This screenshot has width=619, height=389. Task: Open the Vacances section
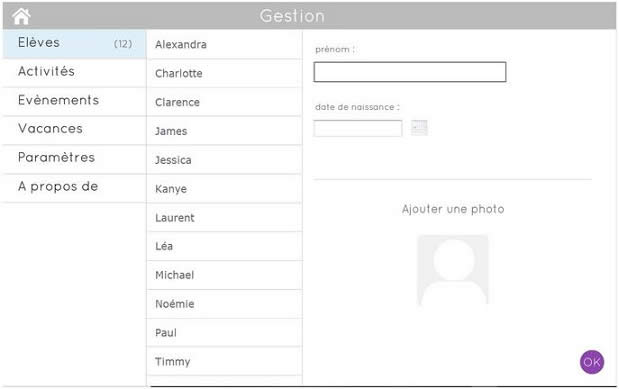pyautogui.click(x=75, y=130)
